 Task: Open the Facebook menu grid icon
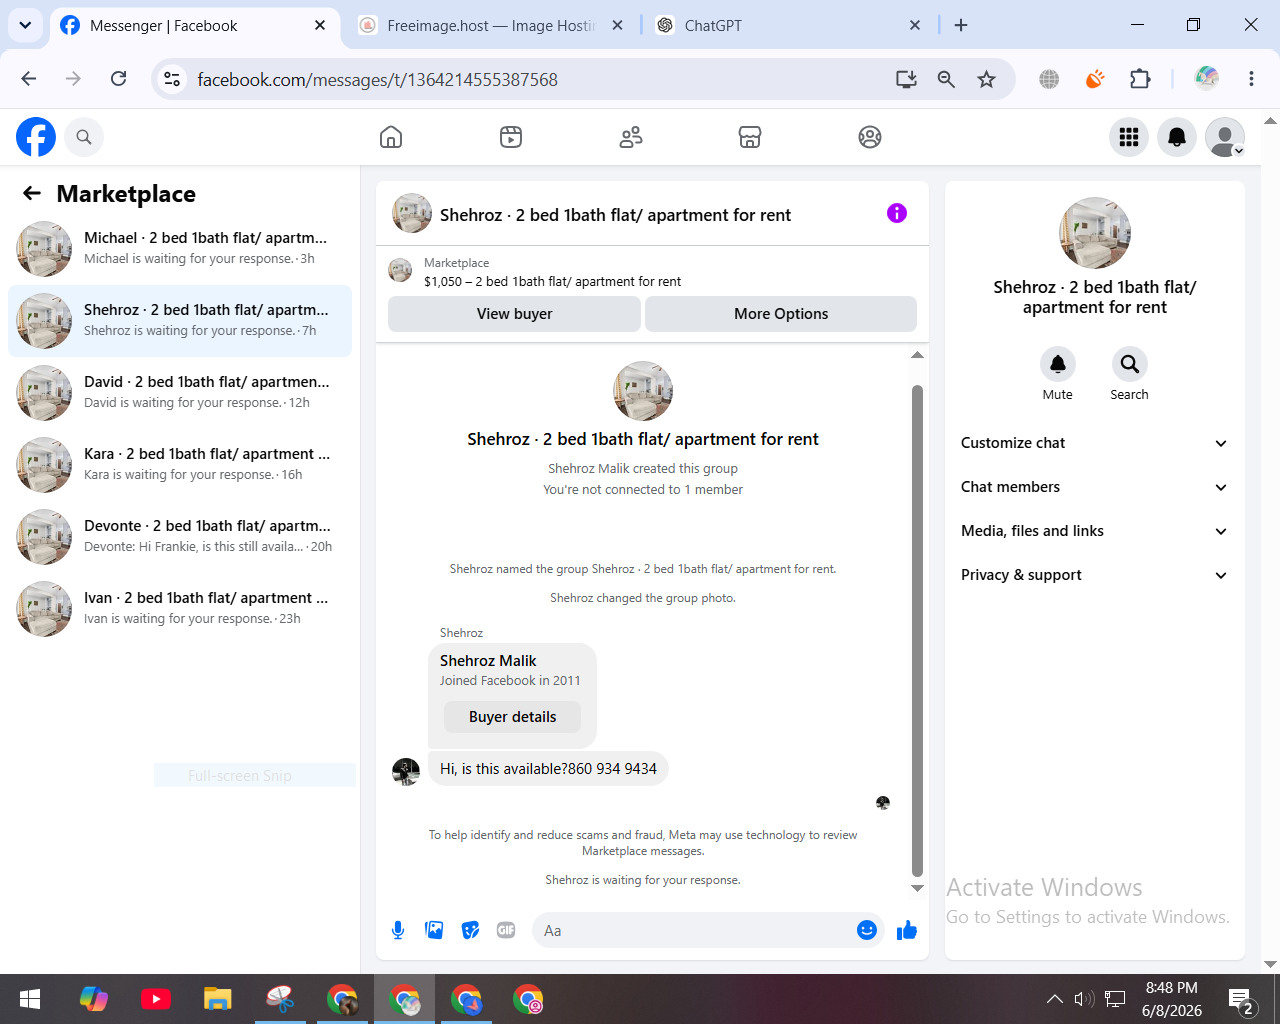[x=1129, y=137]
